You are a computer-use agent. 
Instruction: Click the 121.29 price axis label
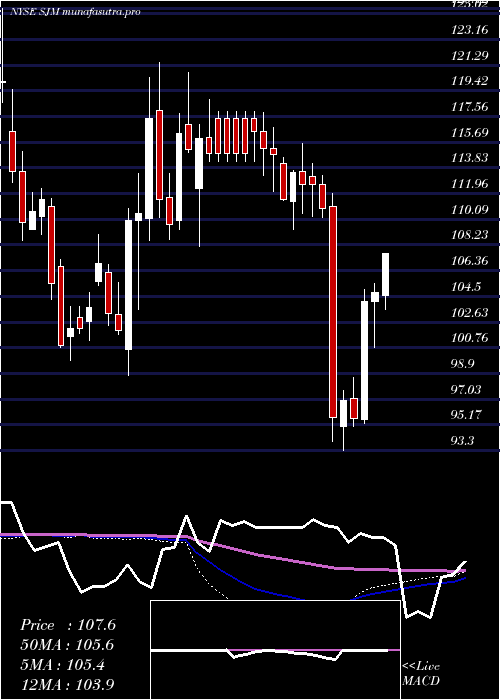coord(468,56)
